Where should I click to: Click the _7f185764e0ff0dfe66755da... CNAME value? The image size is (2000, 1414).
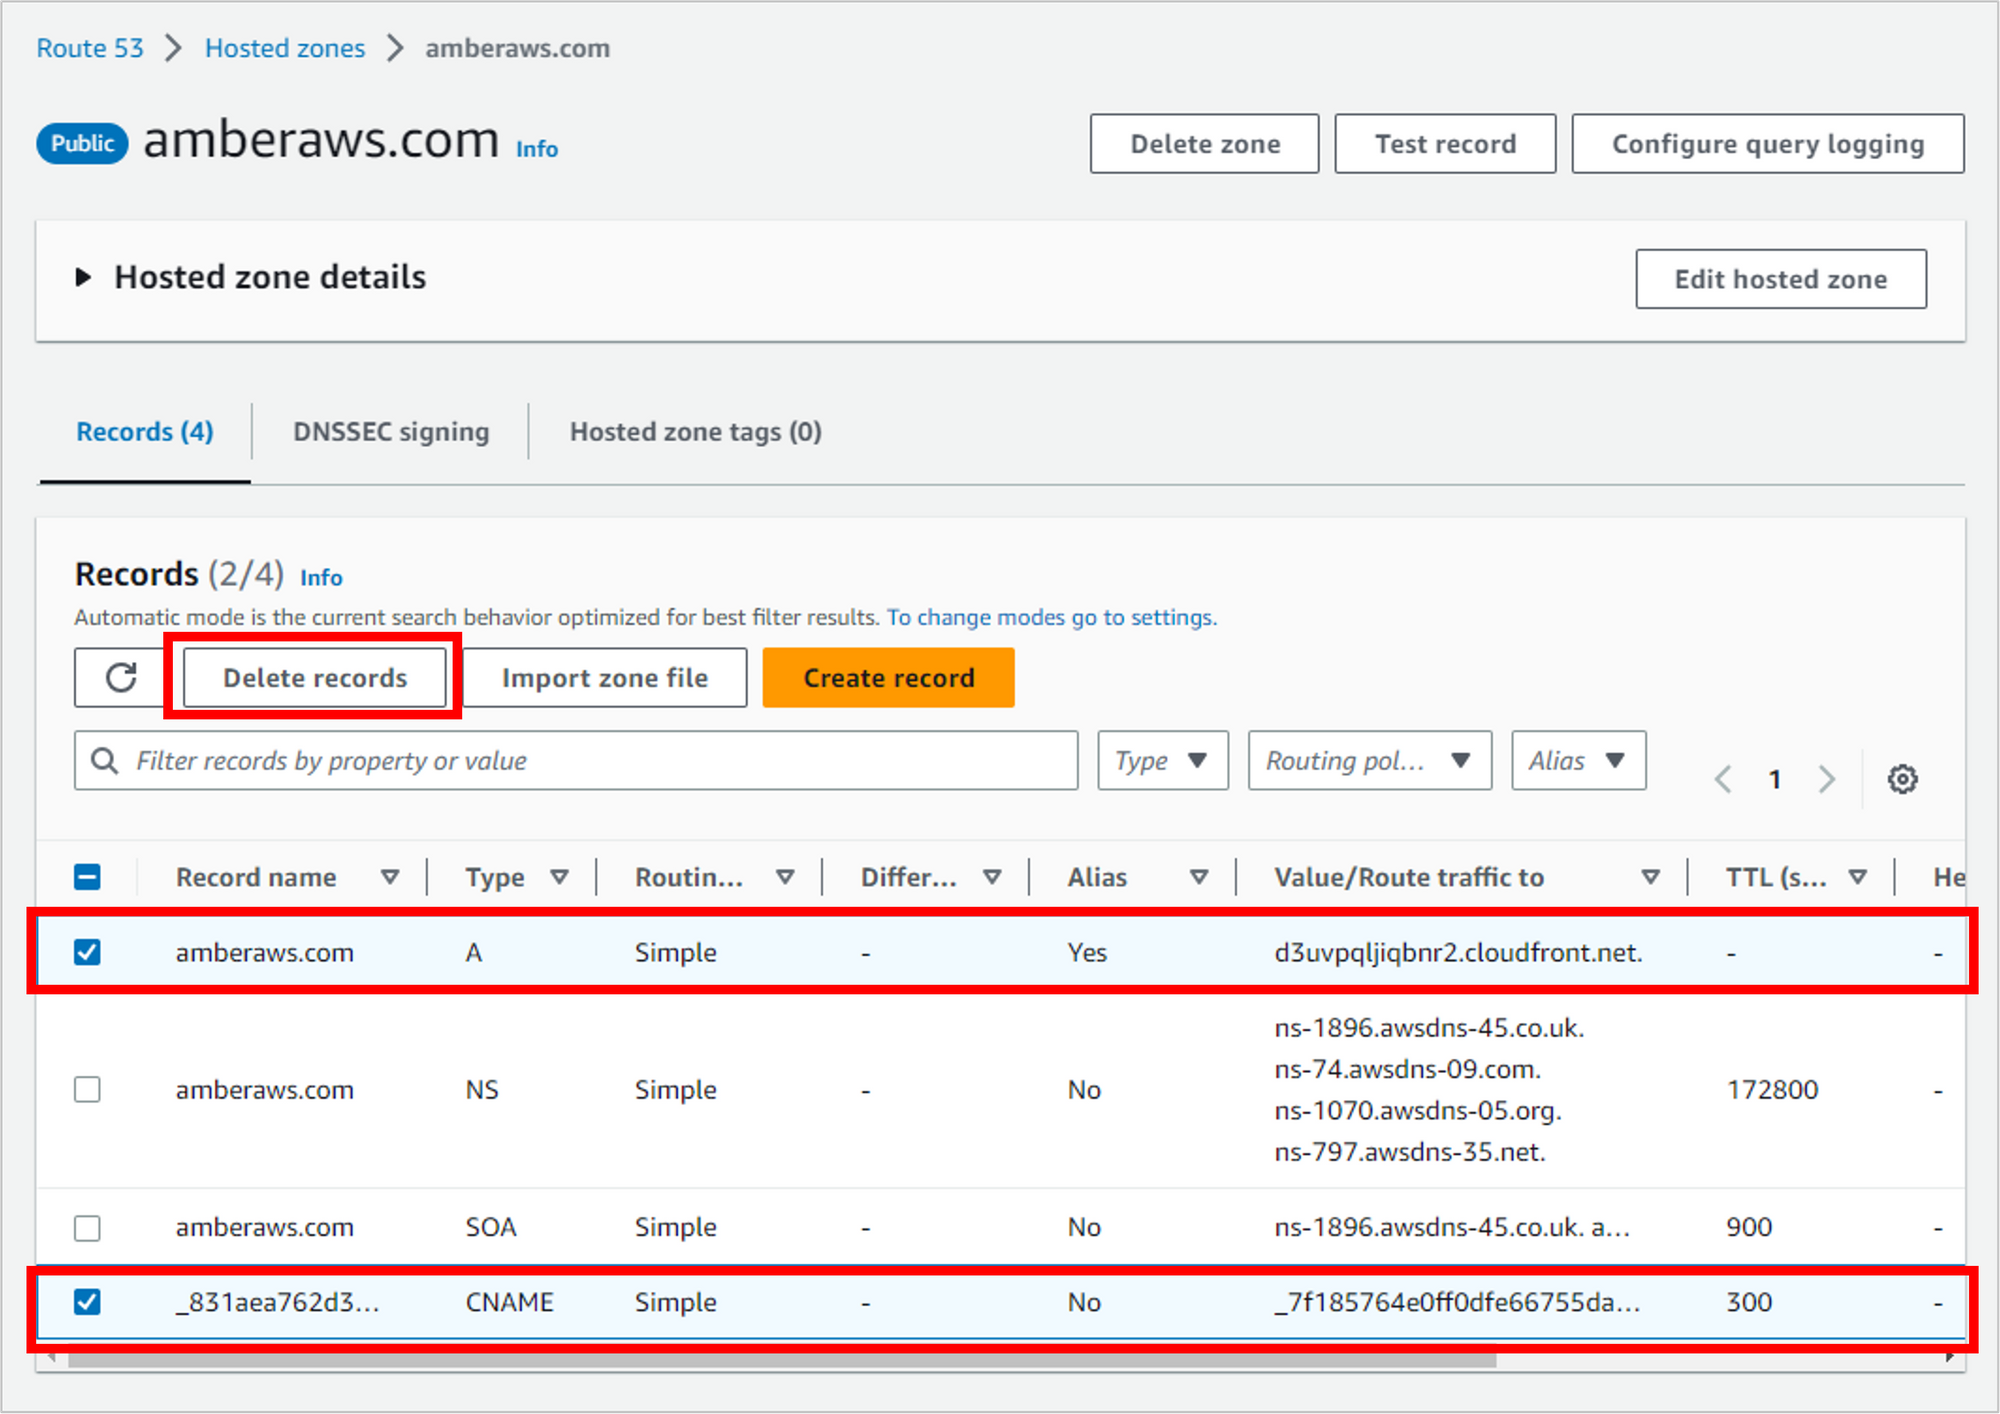pyautogui.click(x=1457, y=1302)
